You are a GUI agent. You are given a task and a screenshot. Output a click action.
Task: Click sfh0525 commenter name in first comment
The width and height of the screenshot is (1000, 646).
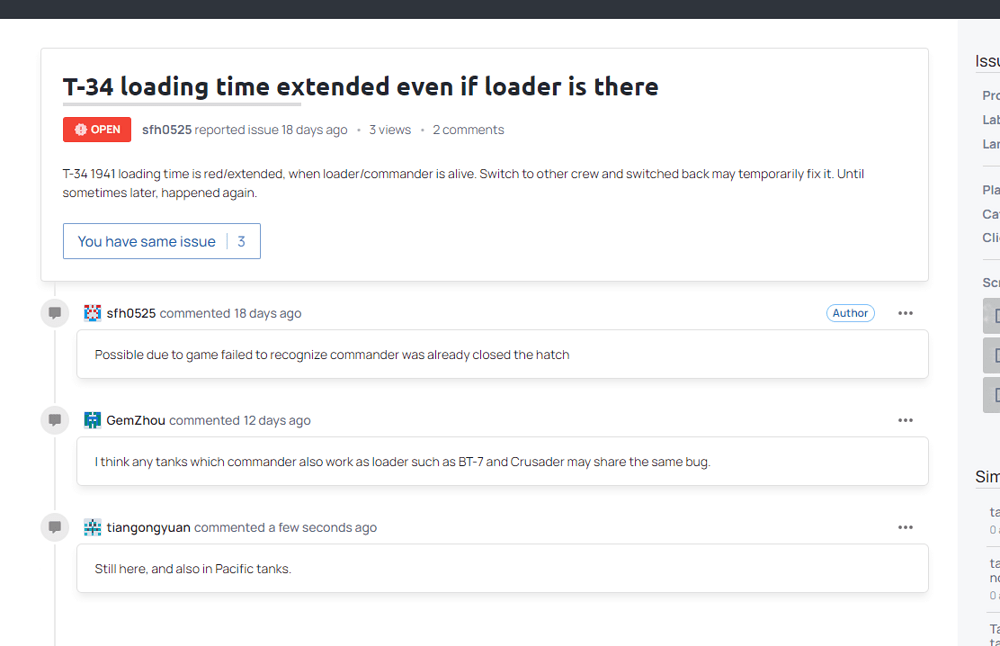[131, 313]
